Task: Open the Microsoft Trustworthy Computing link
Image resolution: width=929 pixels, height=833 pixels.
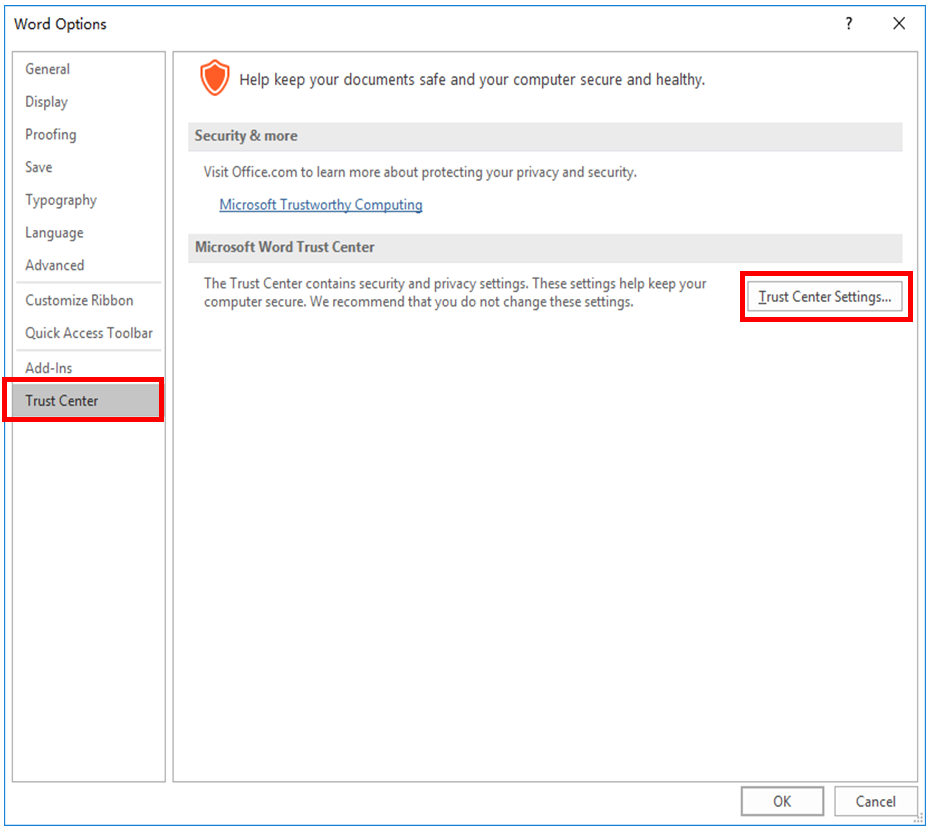Action: (x=321, y=205)
